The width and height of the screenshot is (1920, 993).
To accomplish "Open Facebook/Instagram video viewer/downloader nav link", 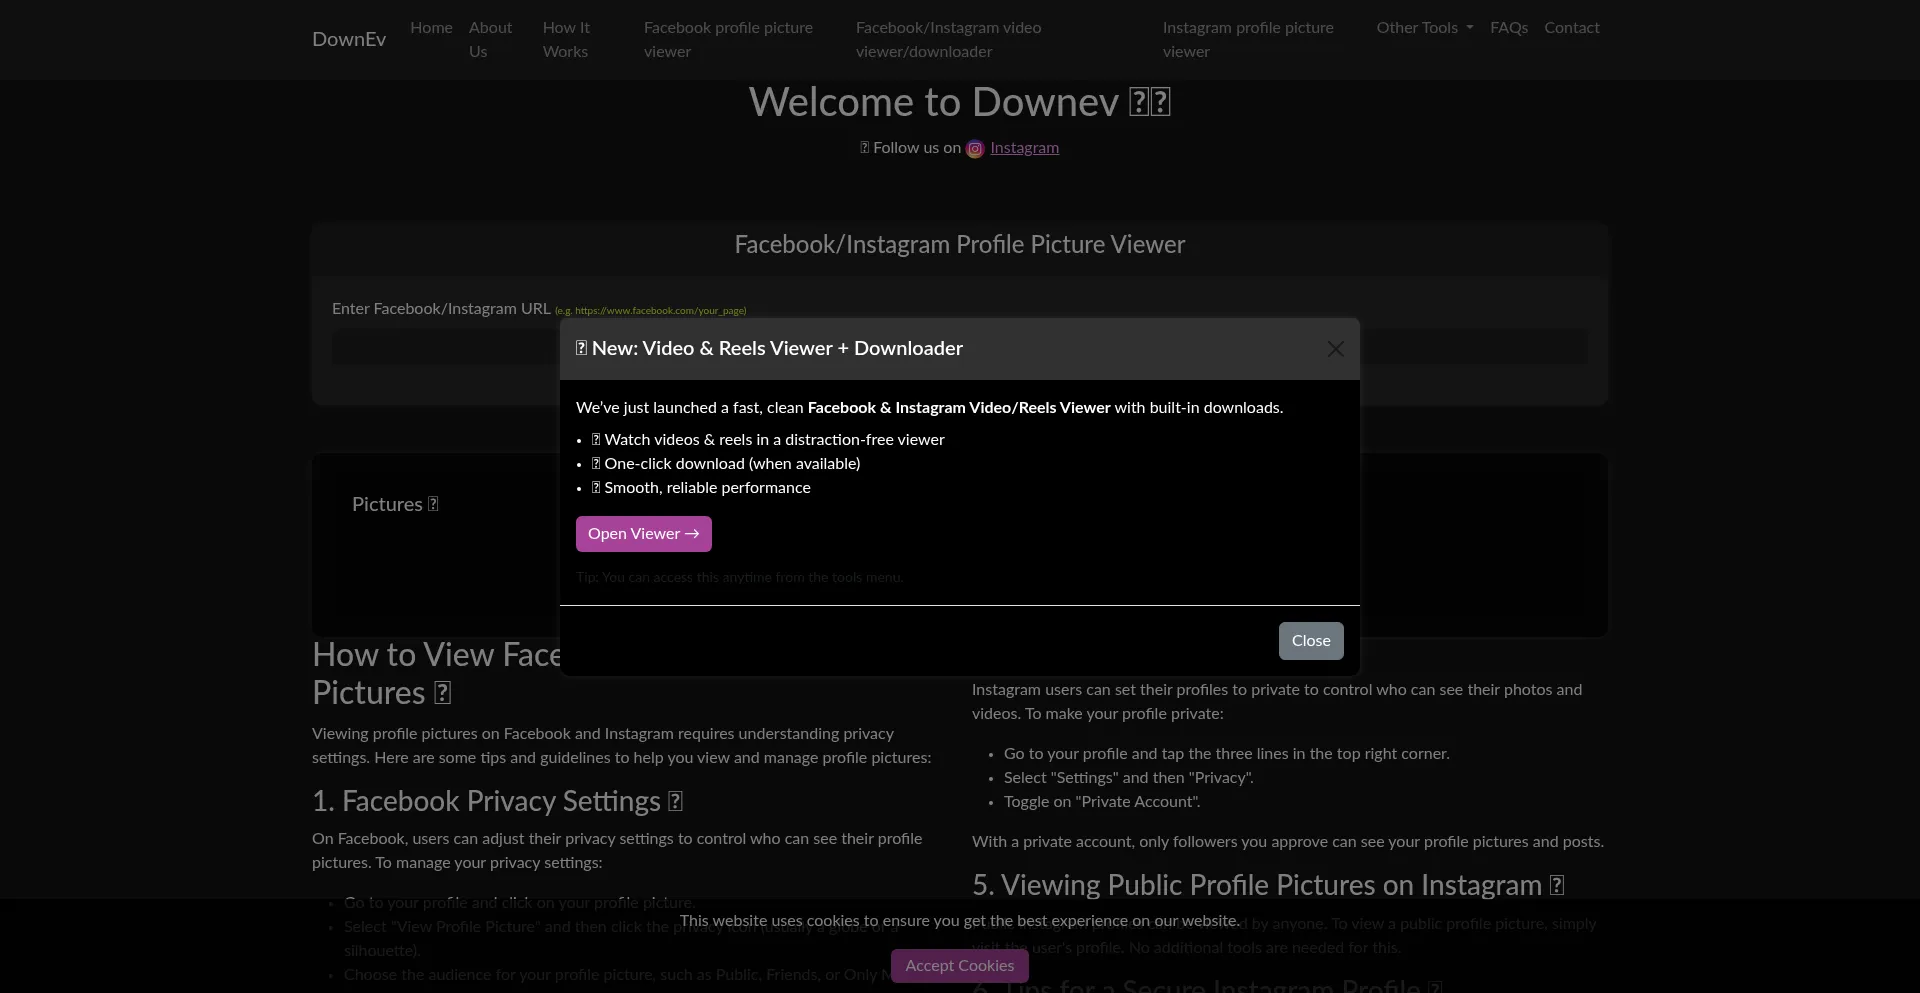I will point(948,40).
